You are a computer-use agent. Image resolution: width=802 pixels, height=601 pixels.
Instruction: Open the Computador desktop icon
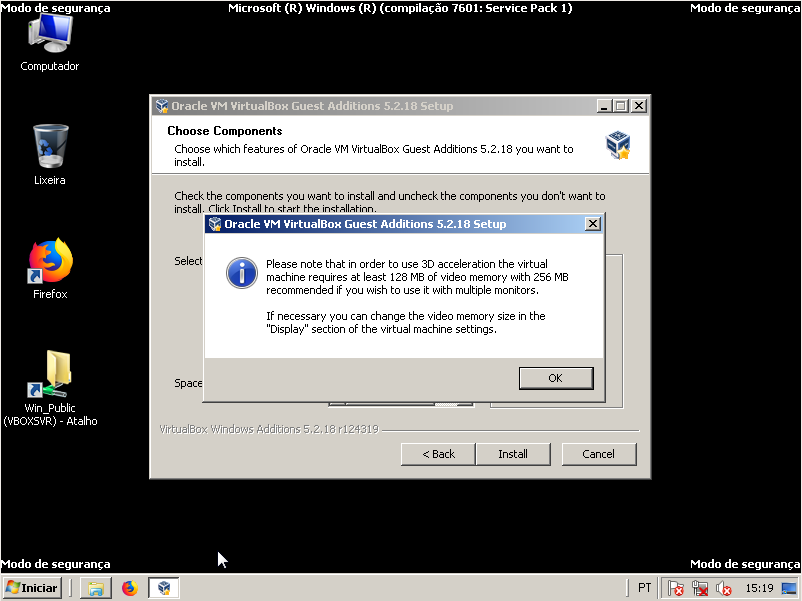tap(50, 43)
